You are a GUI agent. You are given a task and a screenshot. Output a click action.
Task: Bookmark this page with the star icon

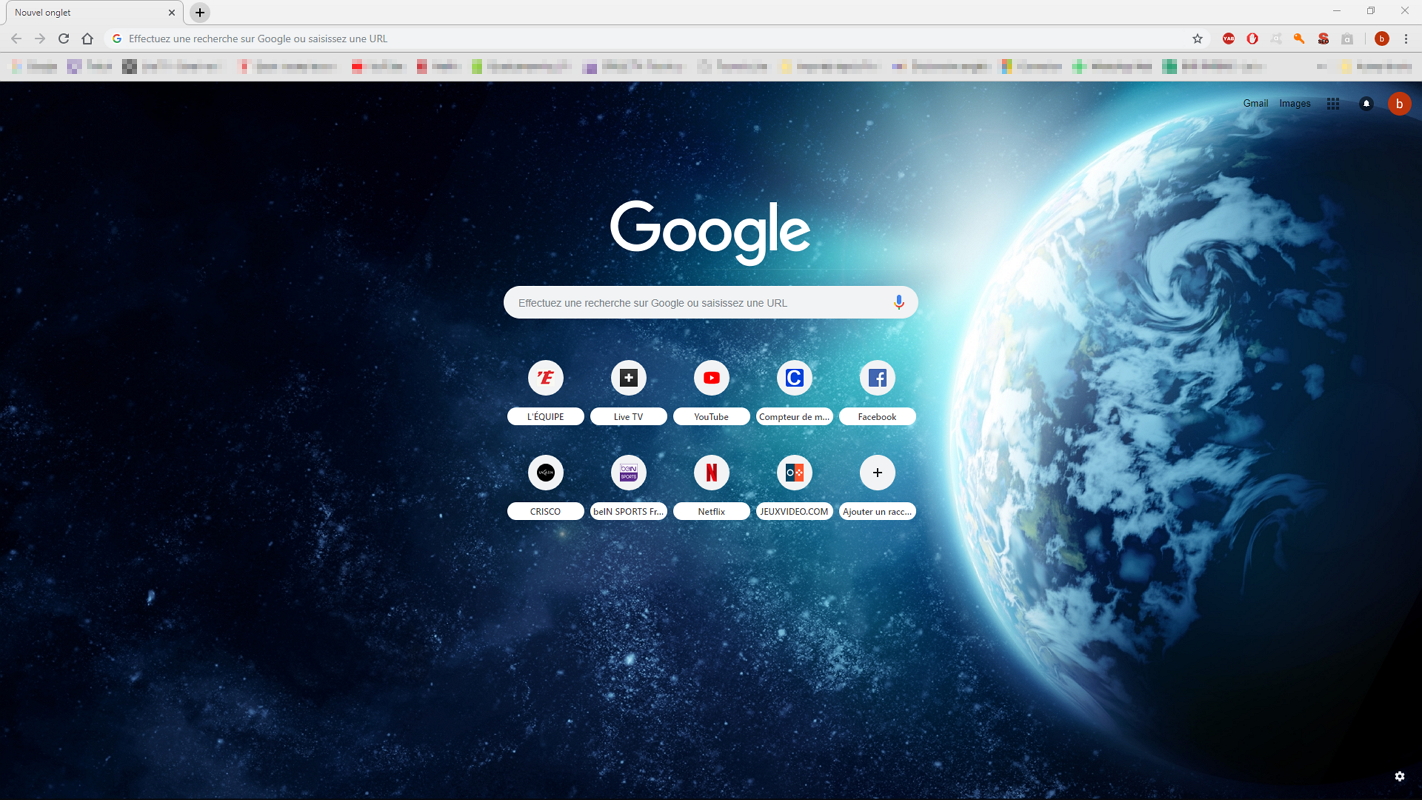[x=1197, y=39]
